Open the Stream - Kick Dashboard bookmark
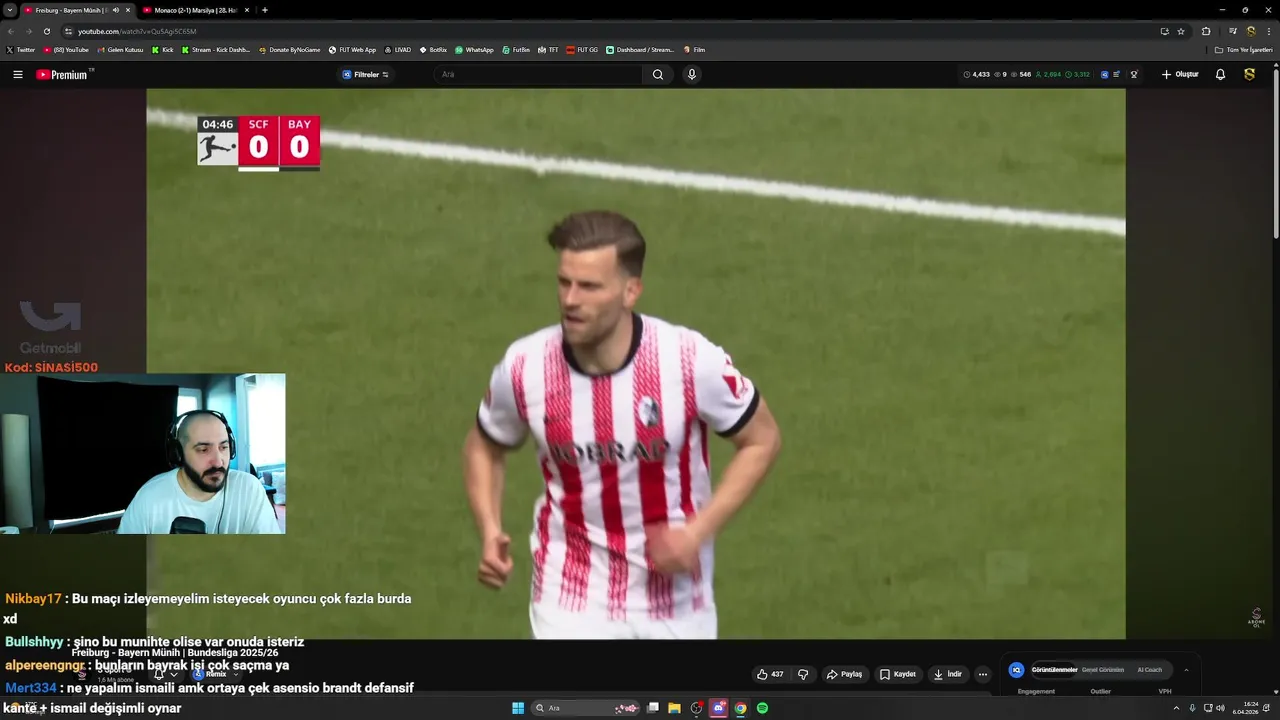This screenshot has width=1280, height=720. point(216,50)
